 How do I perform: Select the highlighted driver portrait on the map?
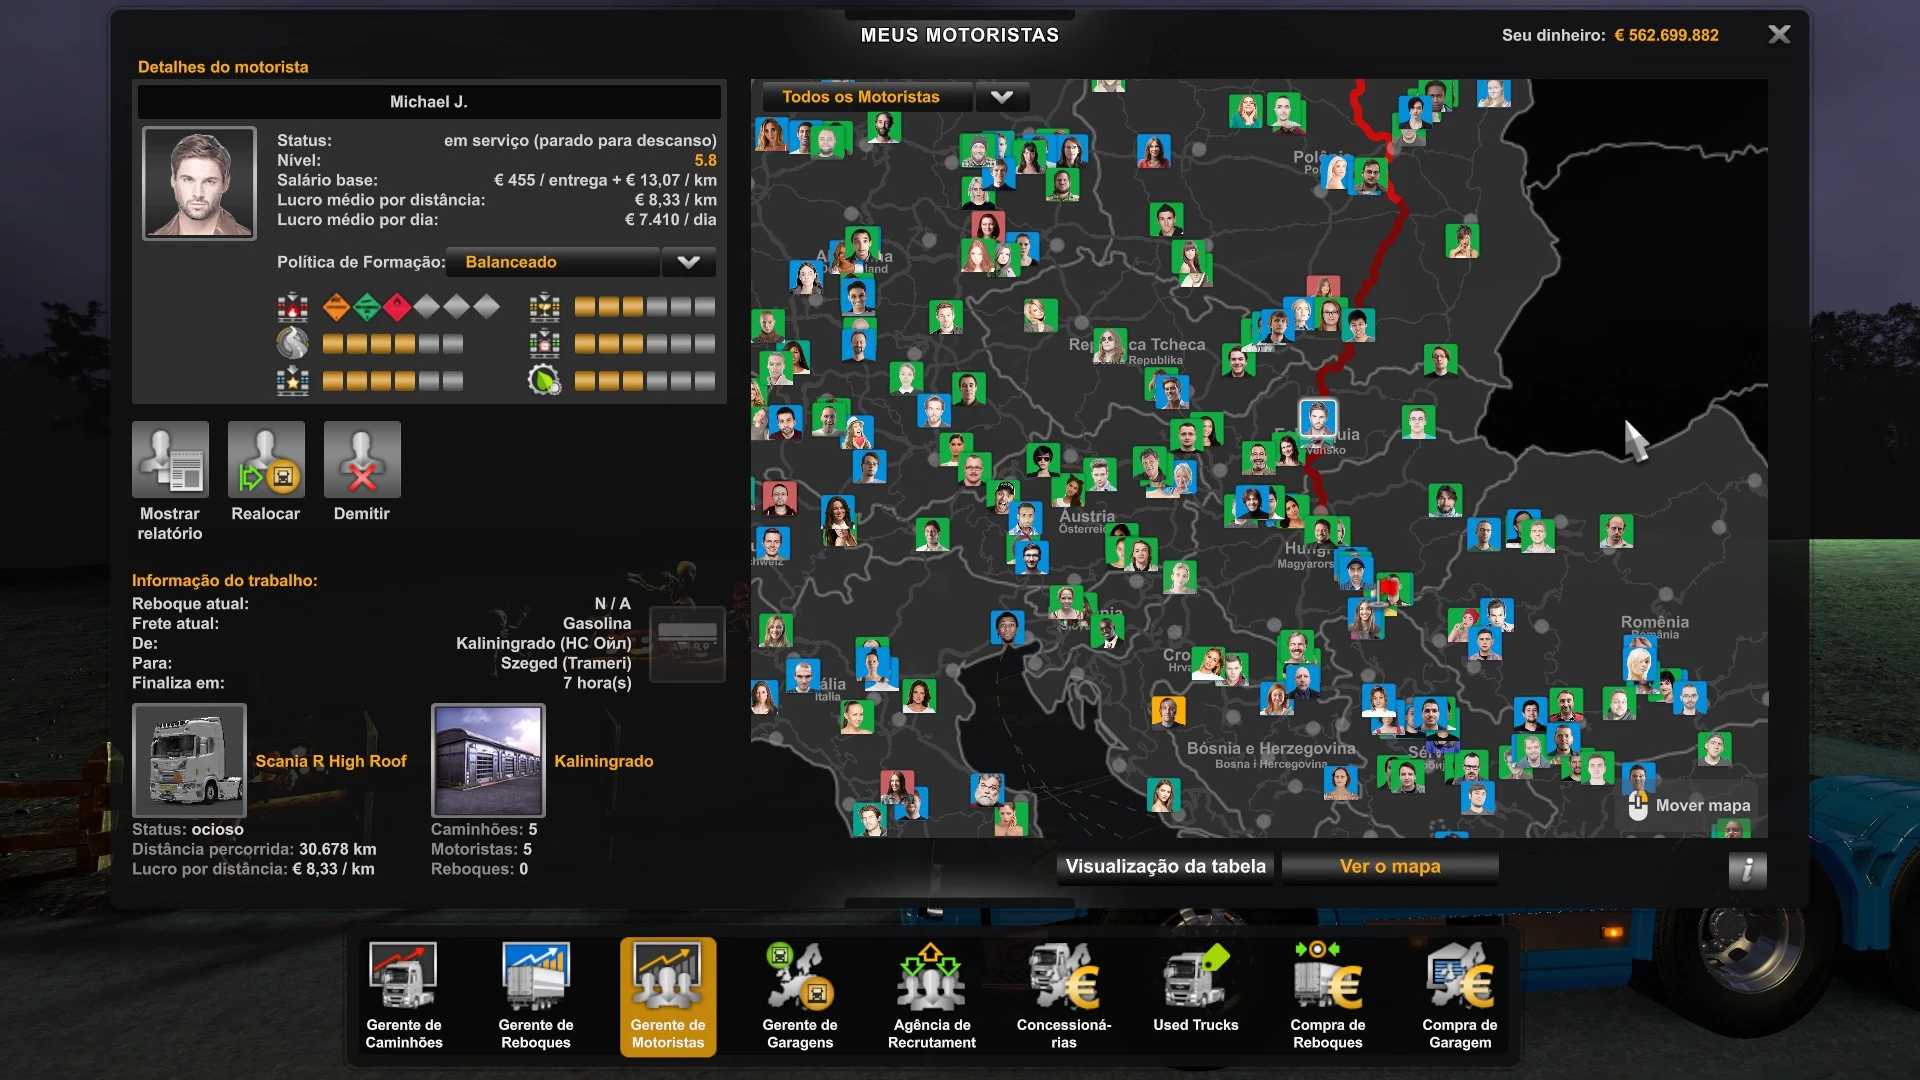[x=1317, y=417]
